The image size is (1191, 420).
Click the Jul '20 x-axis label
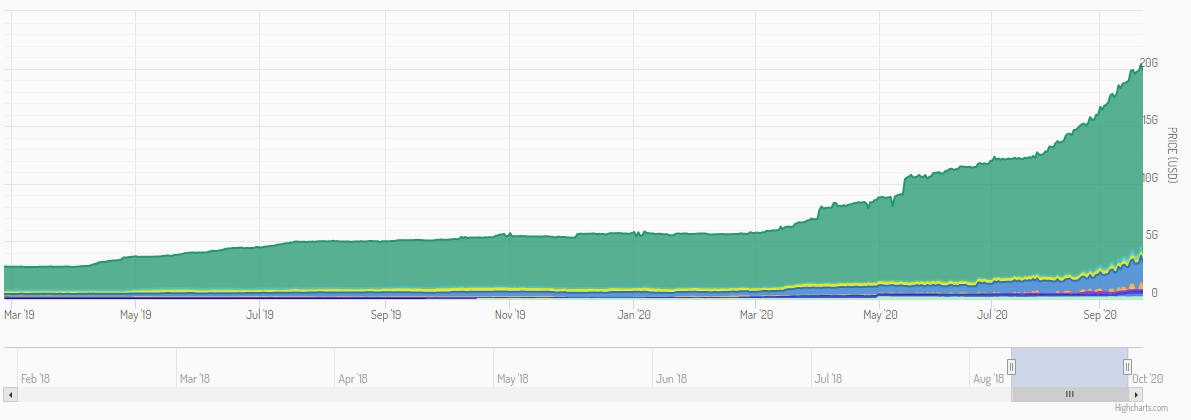(x=992, y=315)
